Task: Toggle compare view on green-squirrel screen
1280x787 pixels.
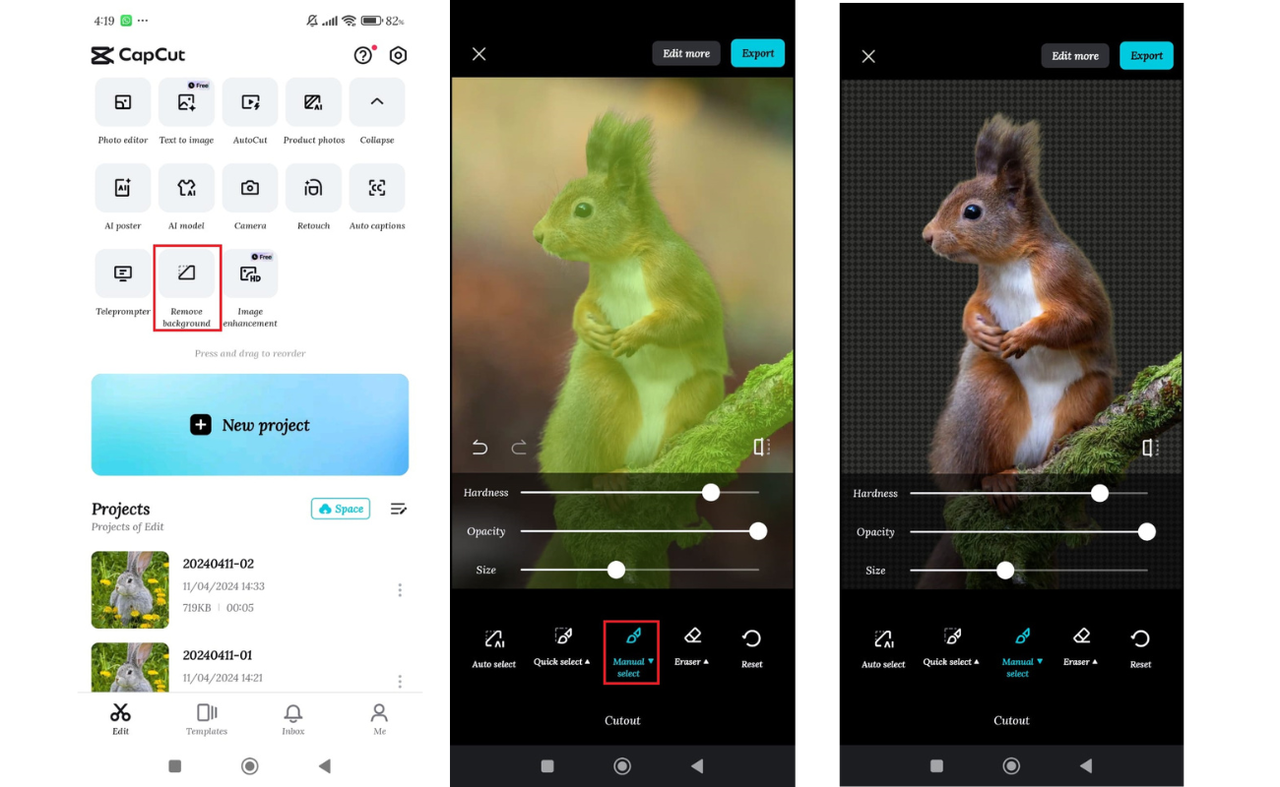Action: [762, 447]
